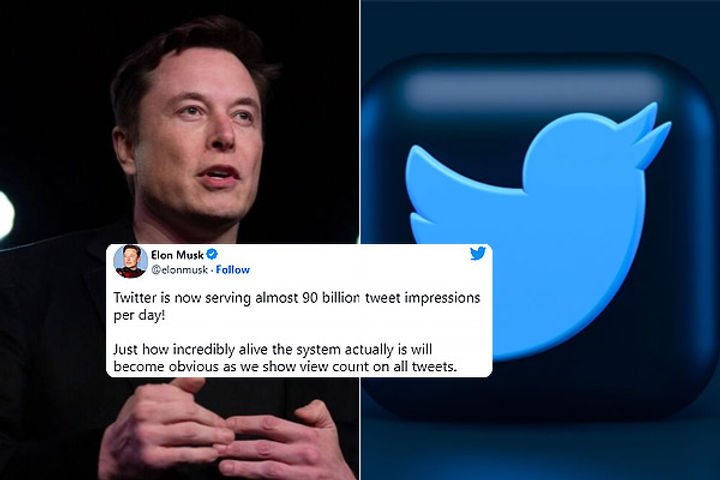The image size is (720, 480).
Task: Open the @elonmusk handle link
Action: coord(180,270)
